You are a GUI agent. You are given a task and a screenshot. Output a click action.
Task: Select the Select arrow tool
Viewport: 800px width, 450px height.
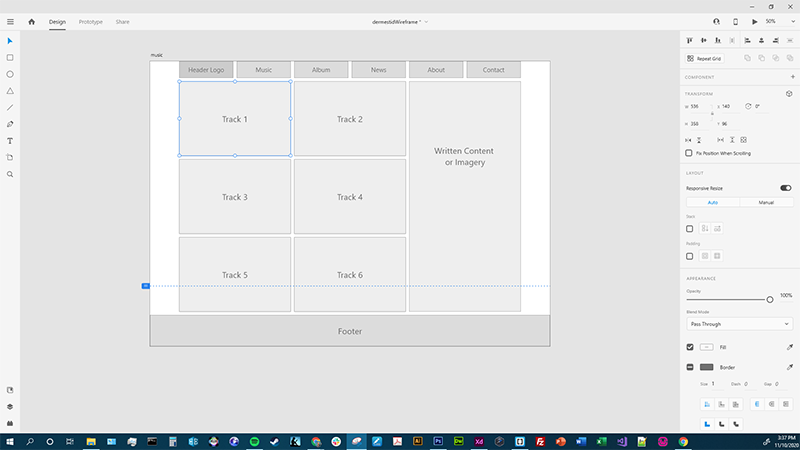10,41
